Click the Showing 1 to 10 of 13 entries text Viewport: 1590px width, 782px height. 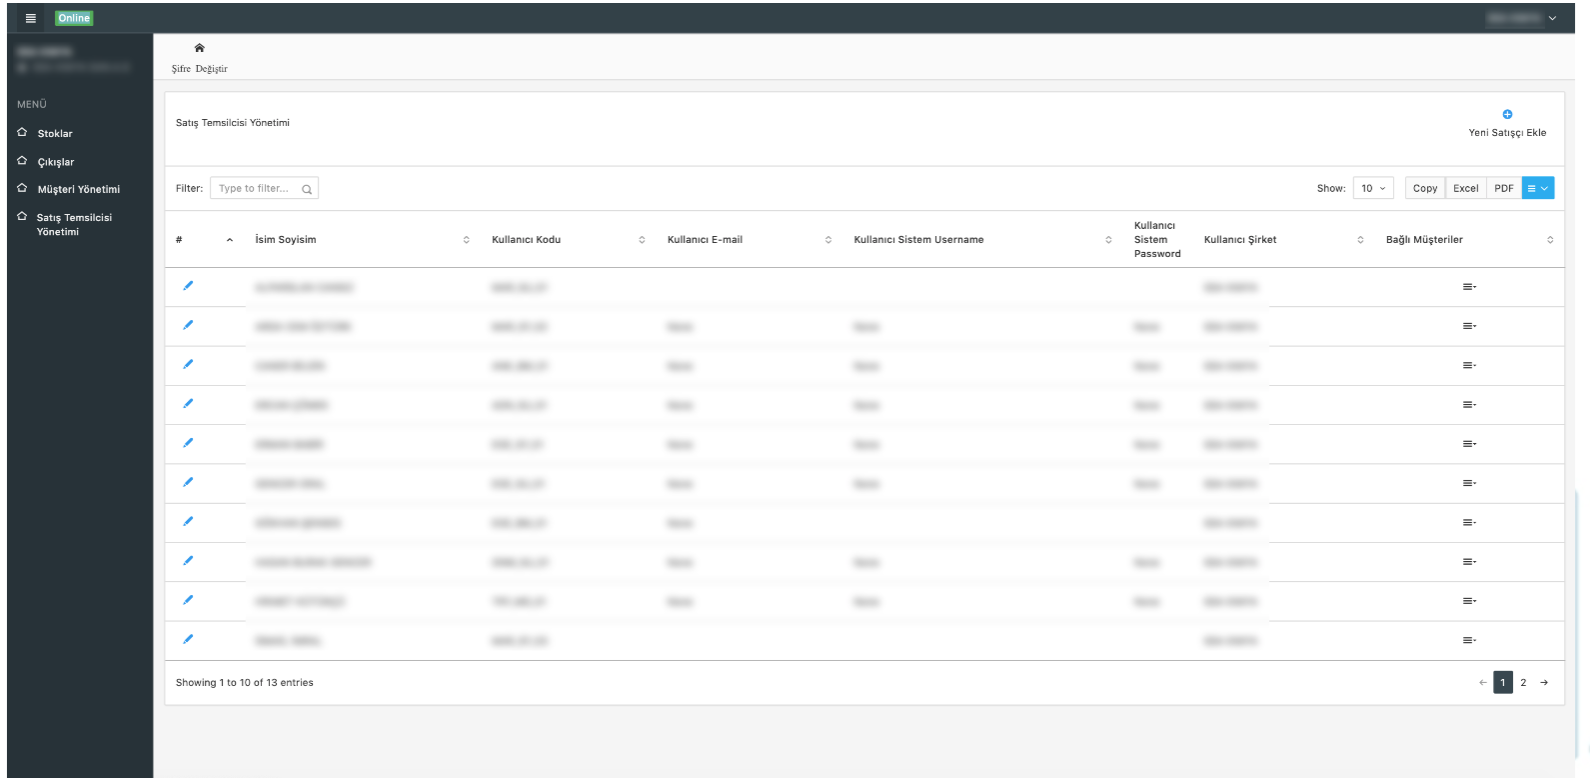tap(245, 683)
